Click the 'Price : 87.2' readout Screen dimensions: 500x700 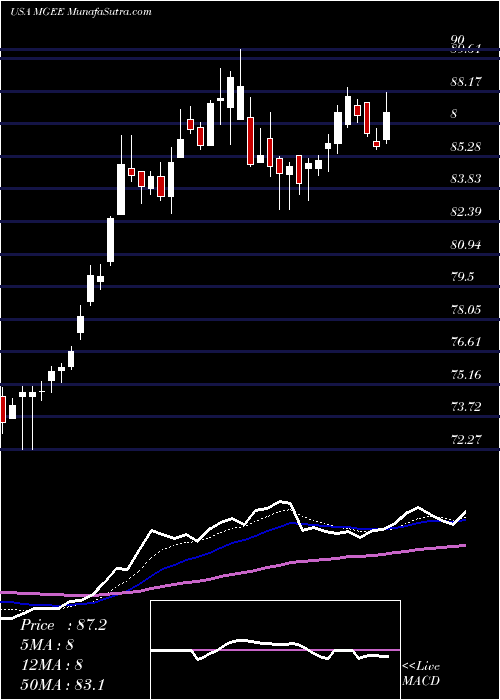click(x=63, y=625)
